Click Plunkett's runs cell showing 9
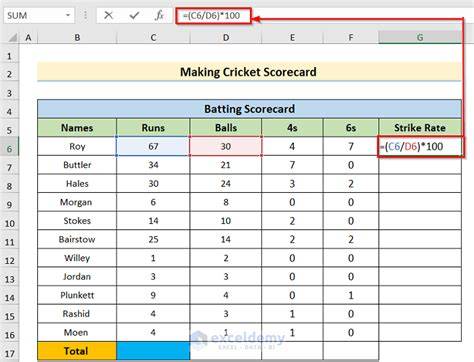This screenshot has width=474, height=362. (153, 295)
